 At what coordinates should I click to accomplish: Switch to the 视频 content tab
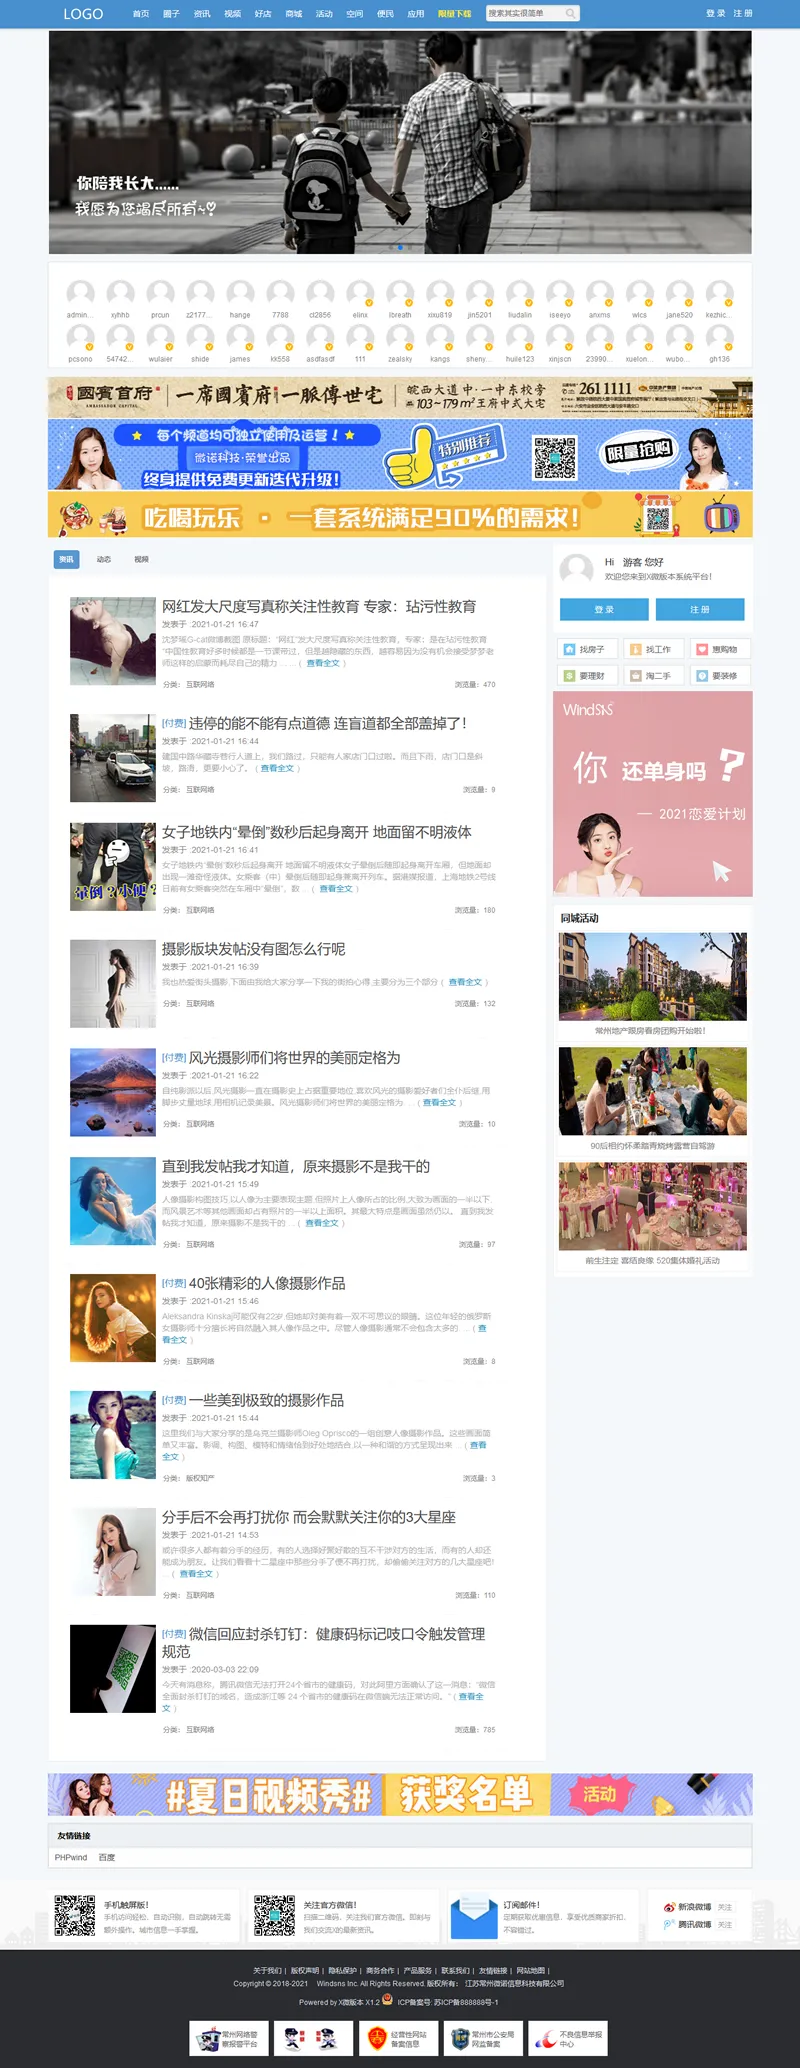(141, 559)
